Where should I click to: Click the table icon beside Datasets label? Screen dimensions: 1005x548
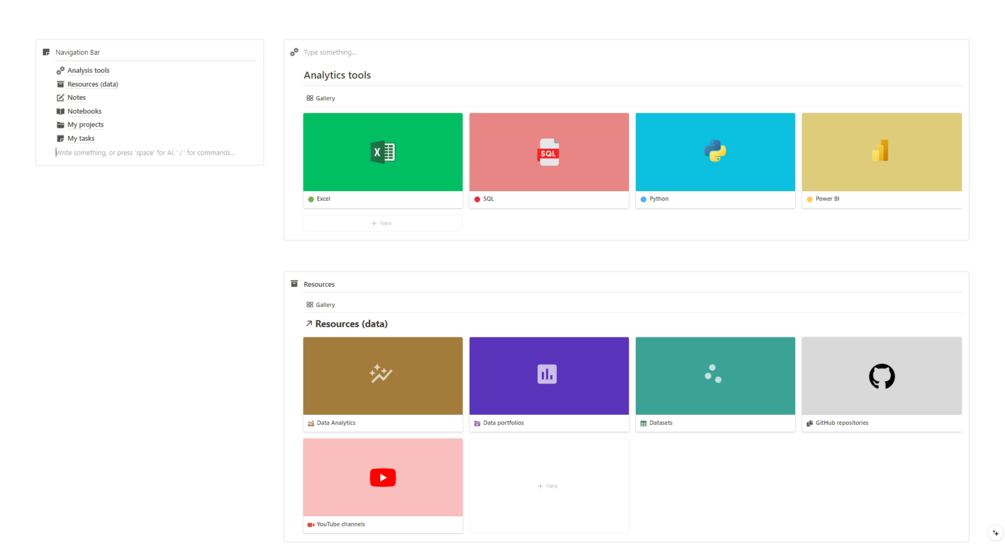pyautogui.click(x=644, y=423)
